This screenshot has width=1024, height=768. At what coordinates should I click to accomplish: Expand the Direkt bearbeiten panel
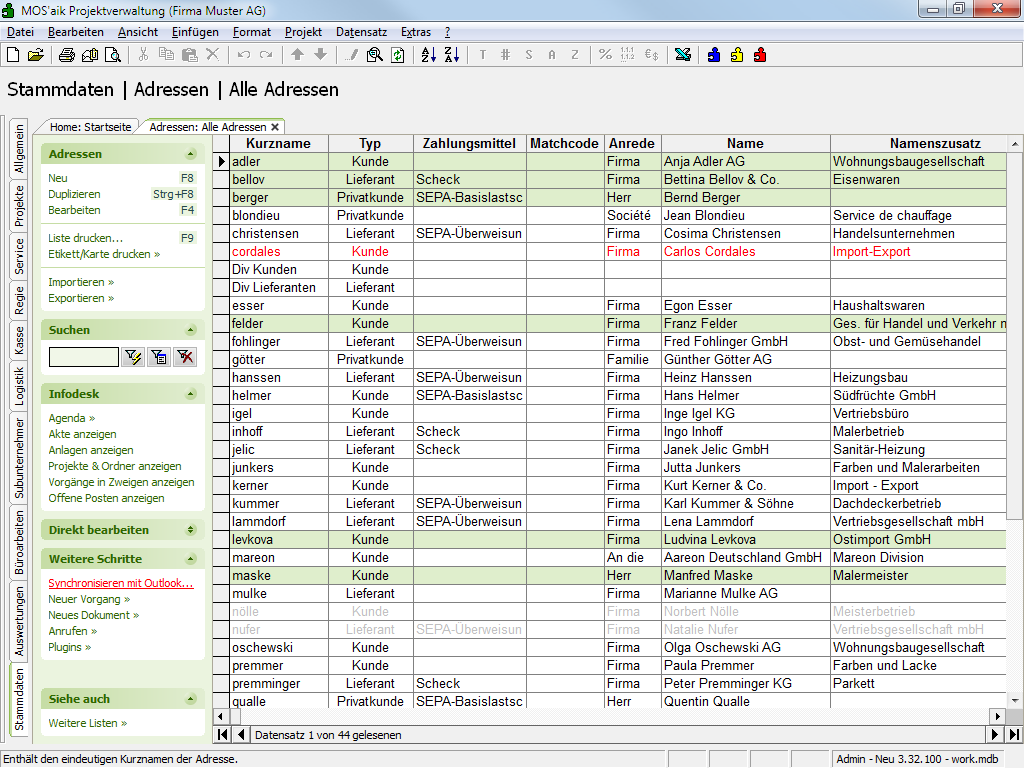[191, 530]
